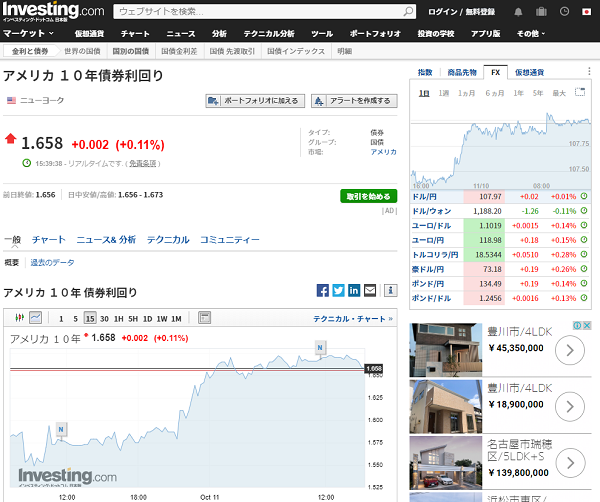
Task: Open ad info icon
Action: [x=577, y=326]
